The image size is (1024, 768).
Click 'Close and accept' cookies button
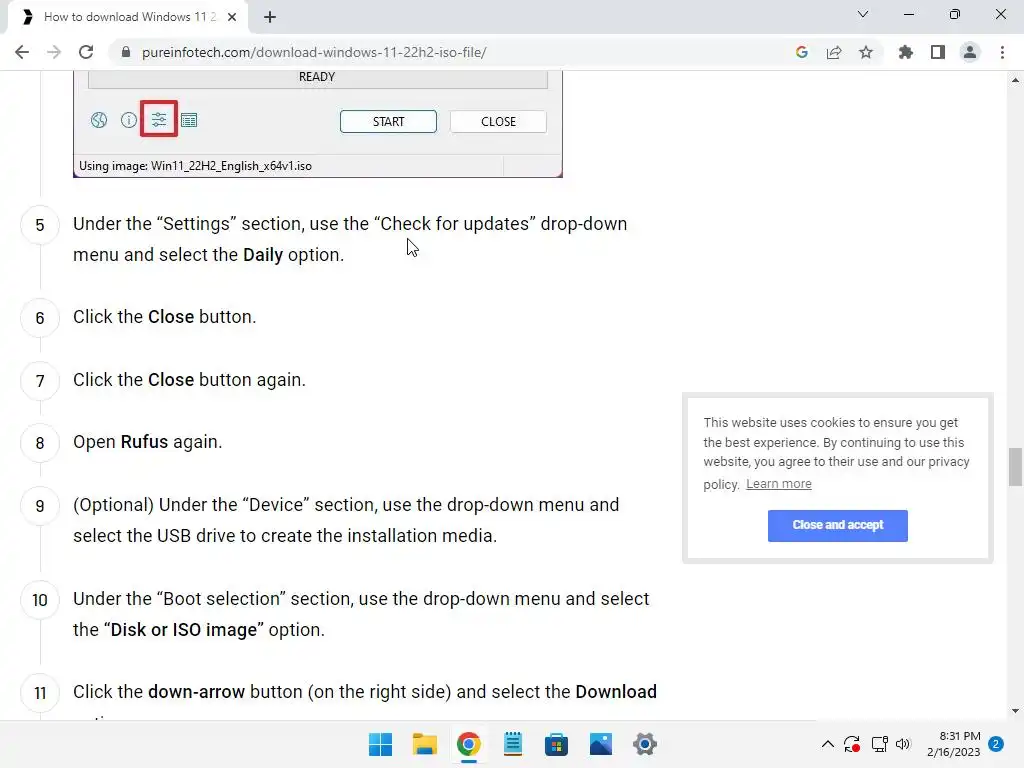pyautogui.click(x=838, y=526)
